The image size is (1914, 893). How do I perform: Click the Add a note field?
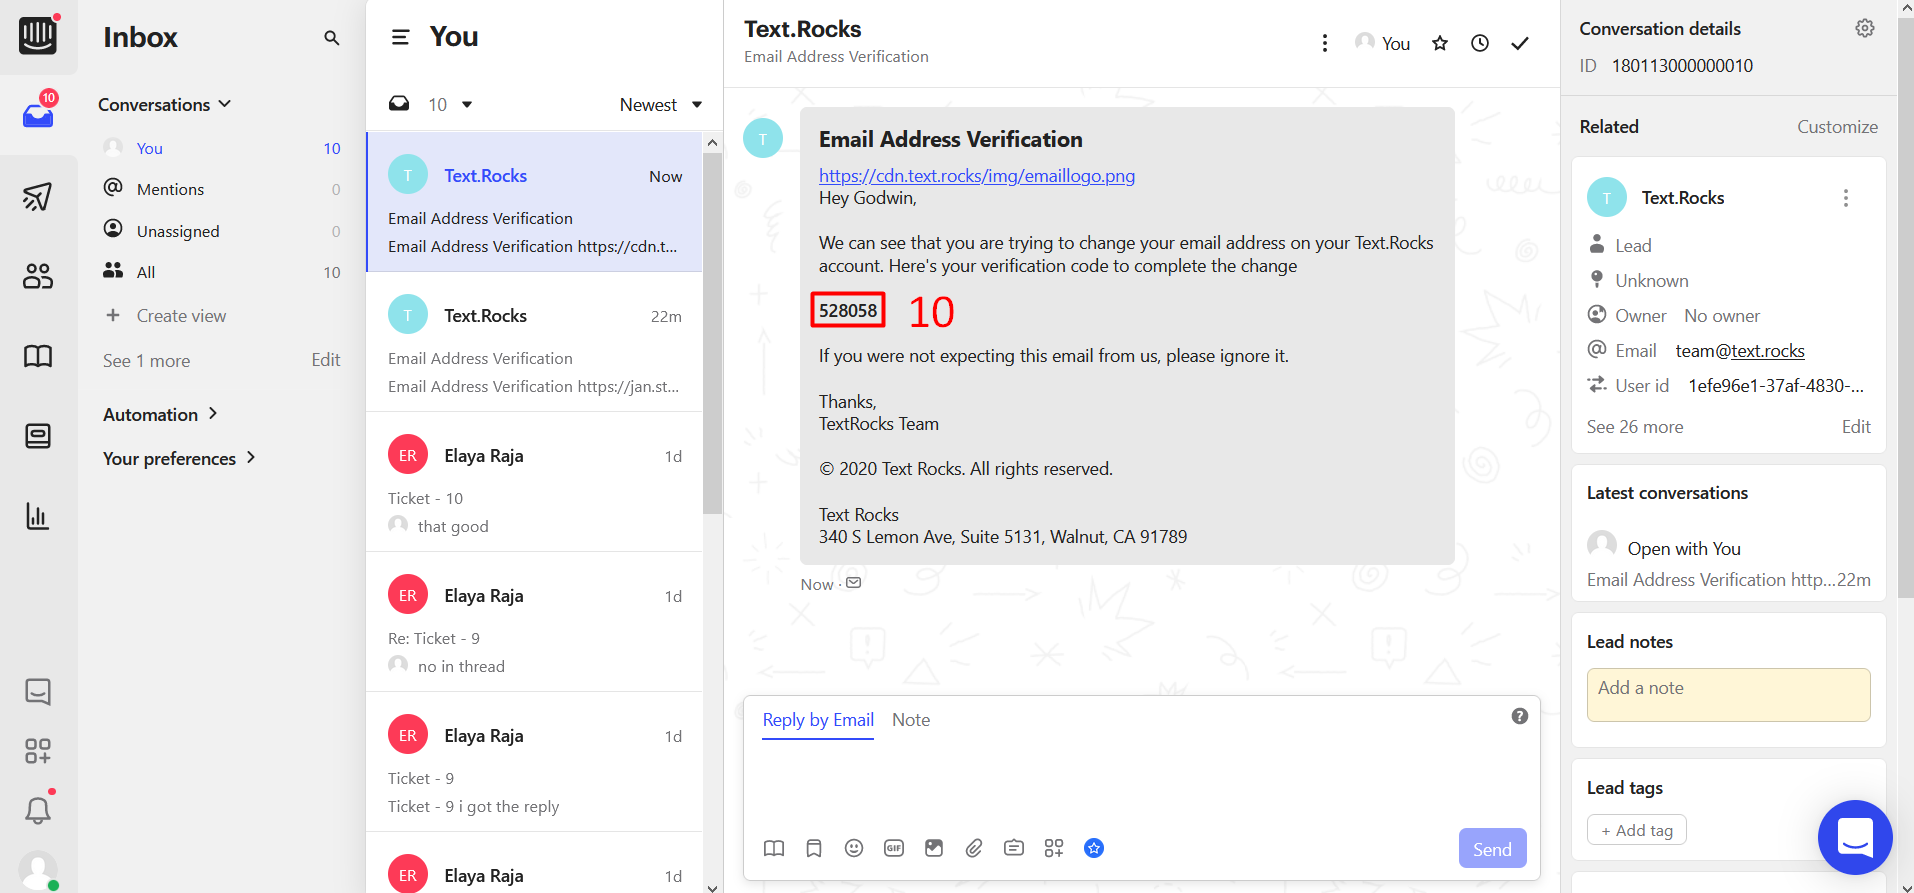point(1727,694)
